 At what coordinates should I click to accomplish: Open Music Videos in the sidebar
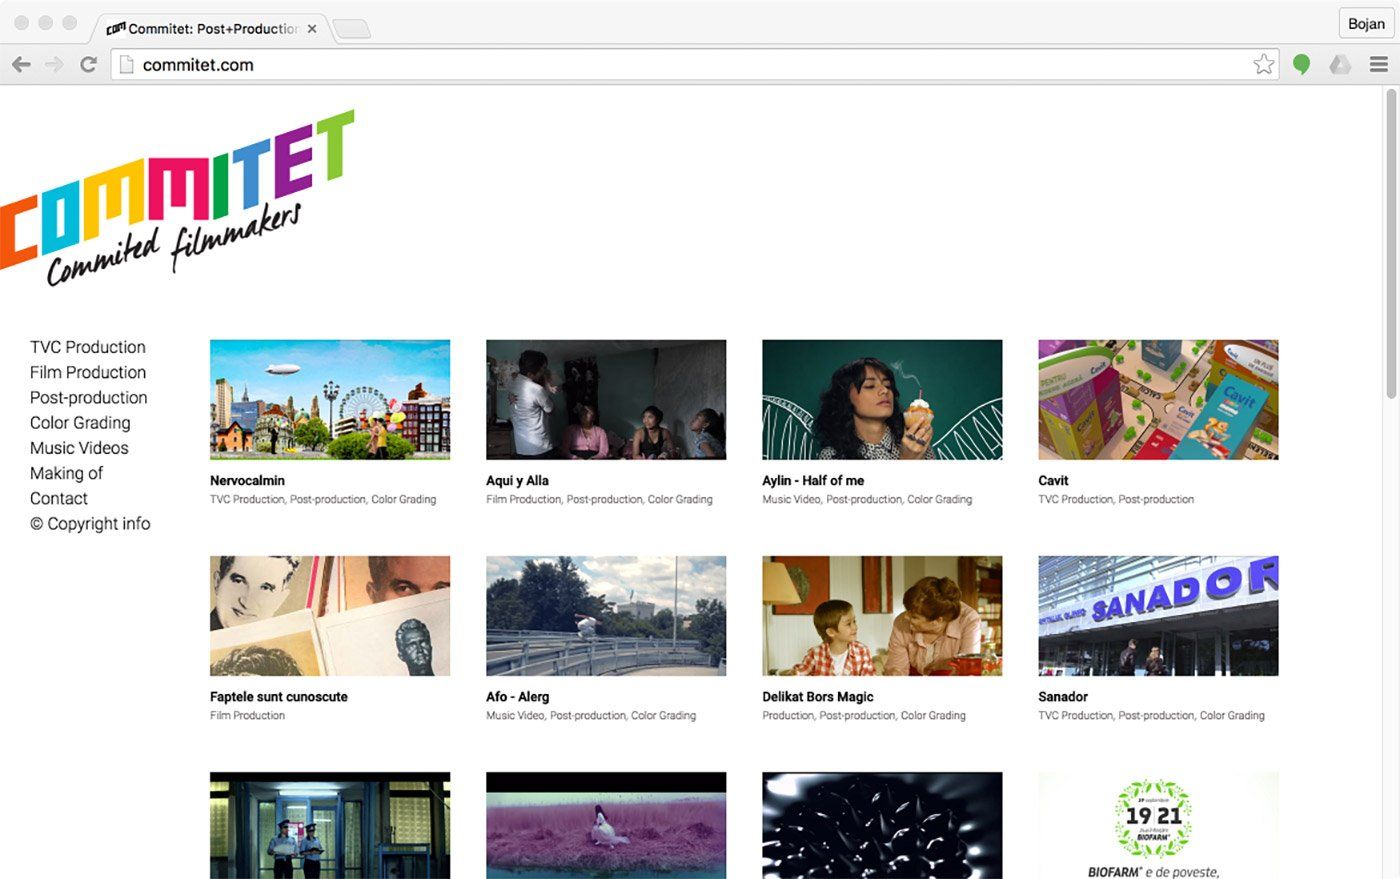(x=79, y=448)
